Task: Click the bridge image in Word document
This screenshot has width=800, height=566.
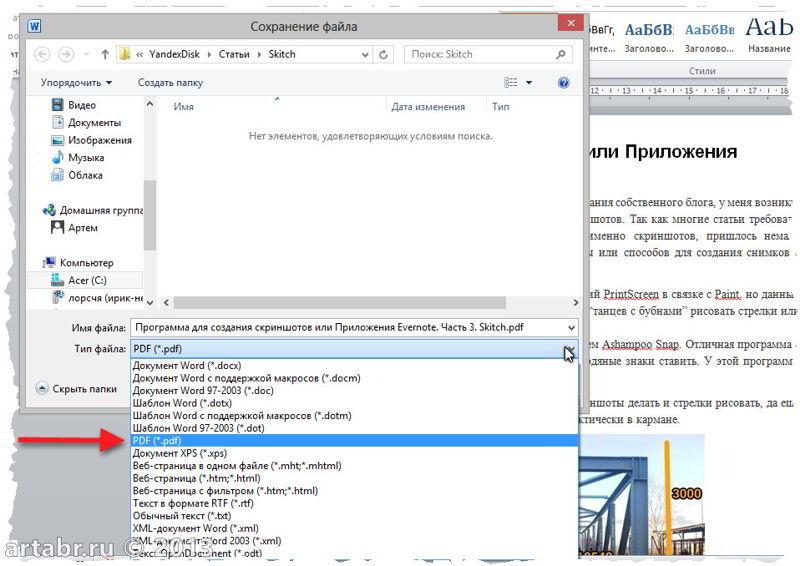Action: point(642,495)
